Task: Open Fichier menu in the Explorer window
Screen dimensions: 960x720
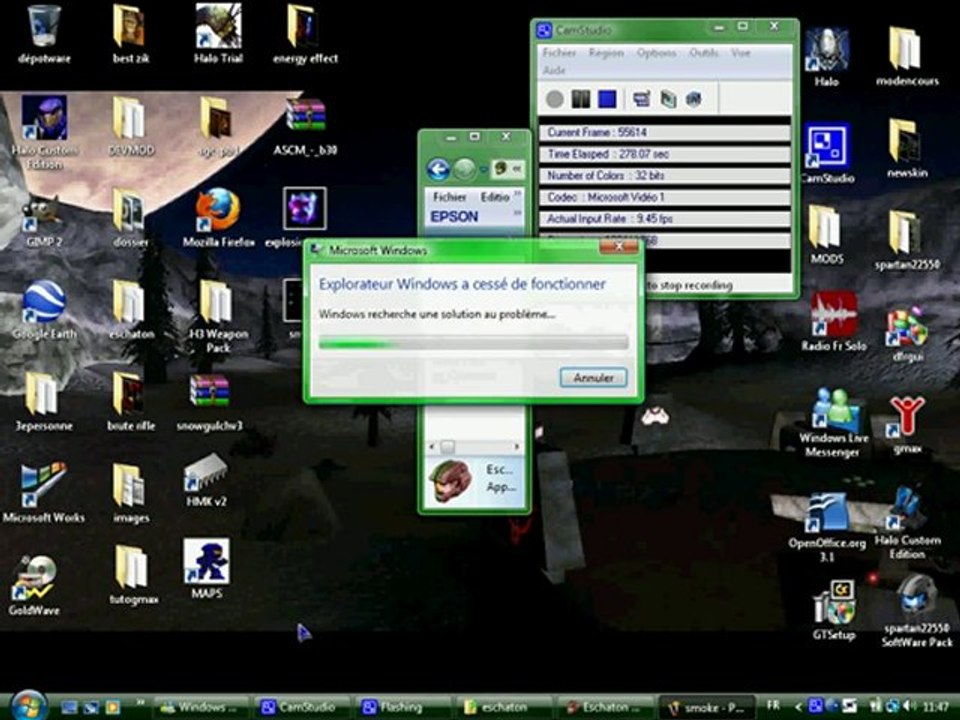Action: pyautogui.click(x=449, y=197)
